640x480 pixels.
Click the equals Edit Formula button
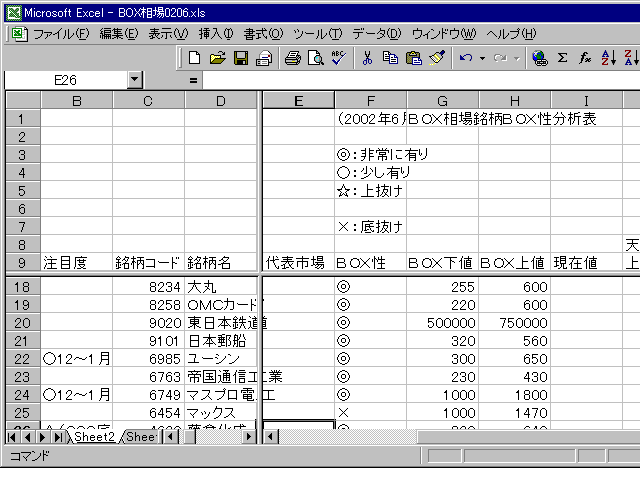pyautogui.click(x=193, y=81)
